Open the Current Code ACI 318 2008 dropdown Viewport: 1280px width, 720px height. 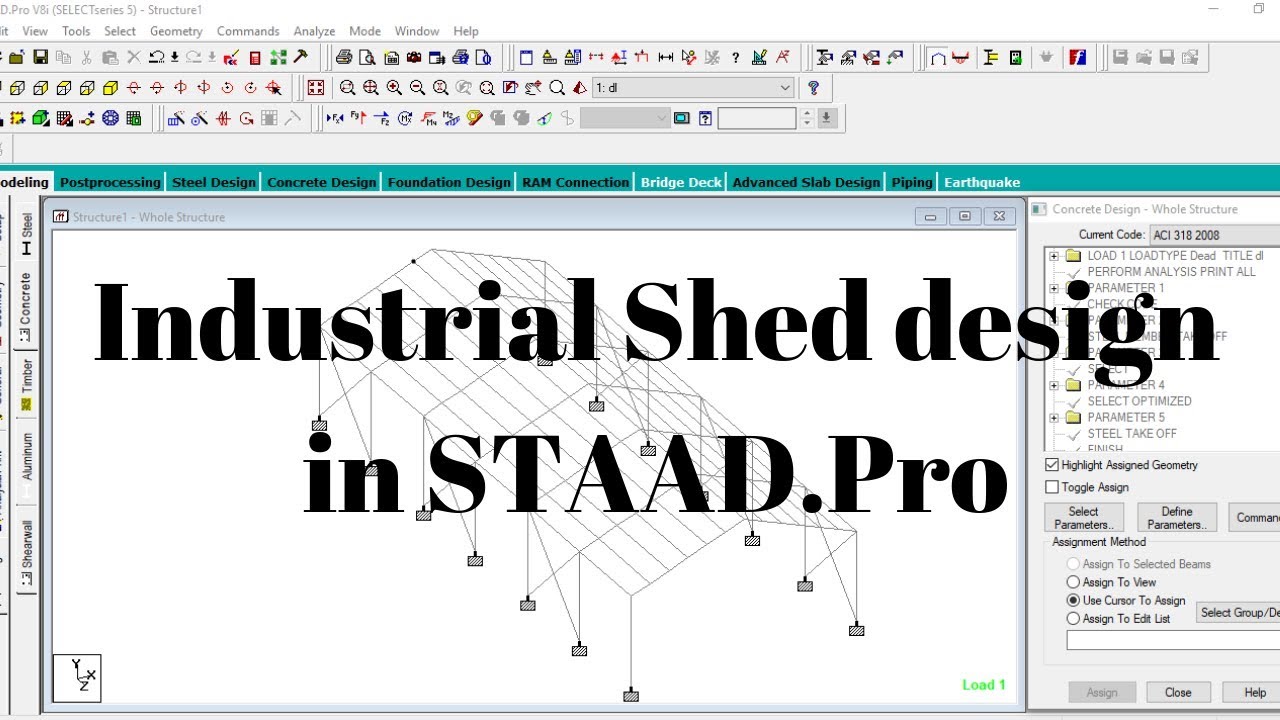1214,235
